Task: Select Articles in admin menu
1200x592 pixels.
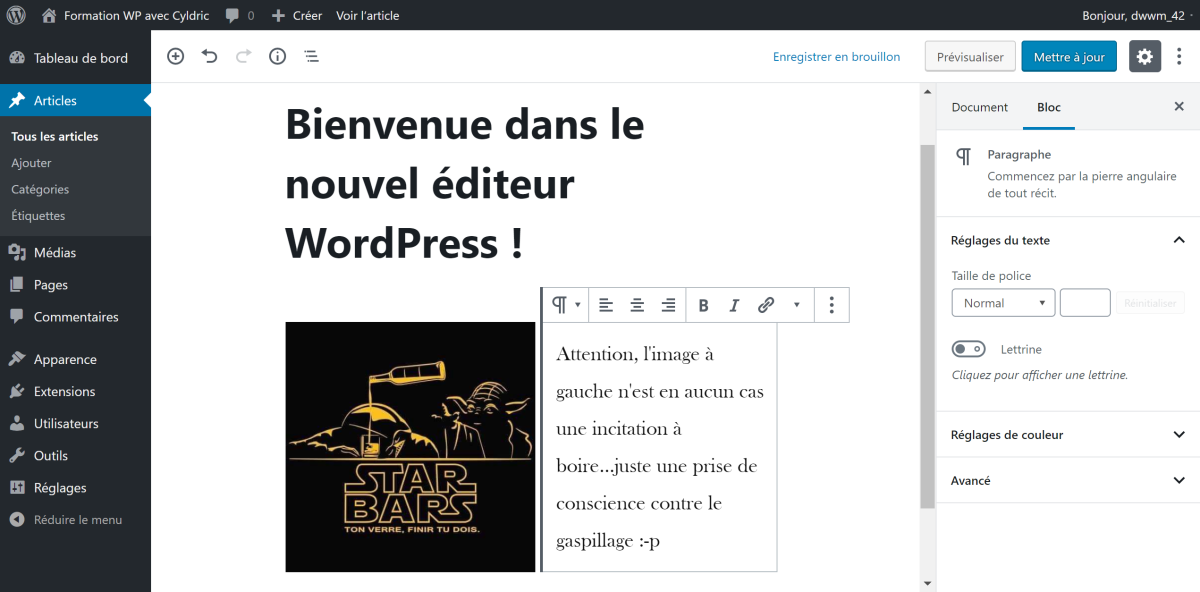Action: point(75,101)
